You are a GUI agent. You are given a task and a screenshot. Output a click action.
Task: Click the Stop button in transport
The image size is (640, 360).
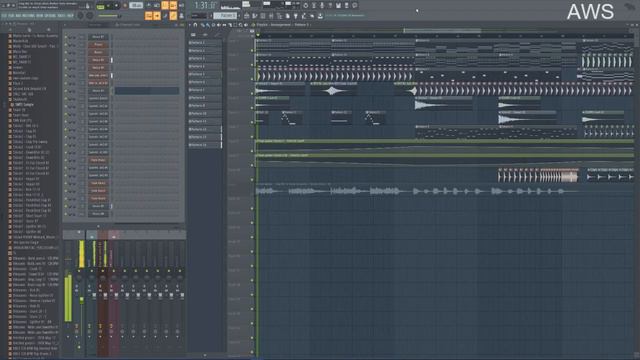click(x=116, y=6)
